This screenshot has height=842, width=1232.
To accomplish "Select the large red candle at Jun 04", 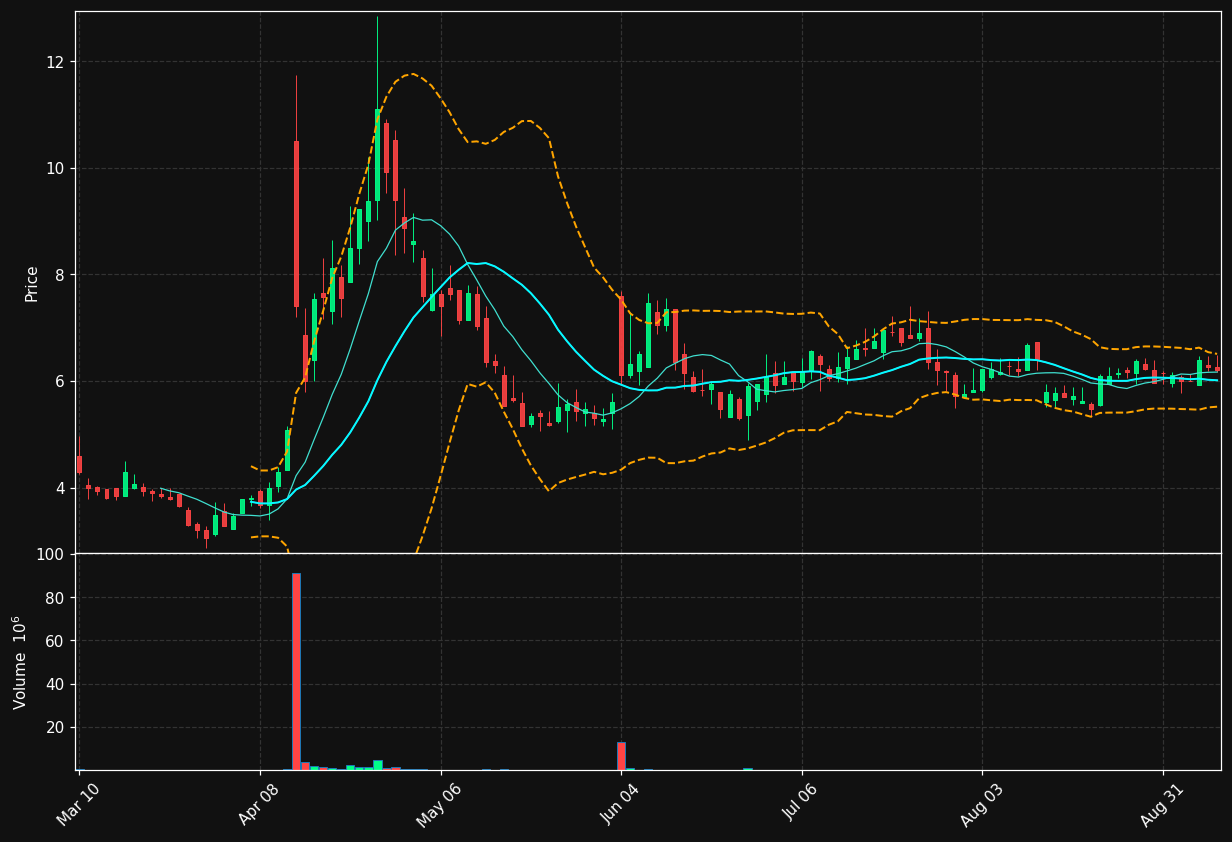I will (621, 336).
